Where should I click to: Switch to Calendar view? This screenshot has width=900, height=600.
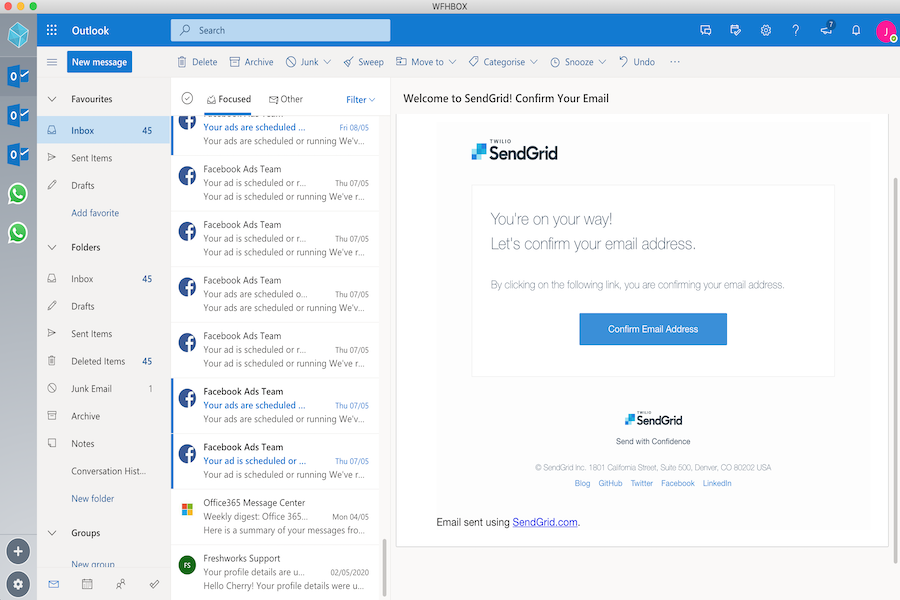86,584
